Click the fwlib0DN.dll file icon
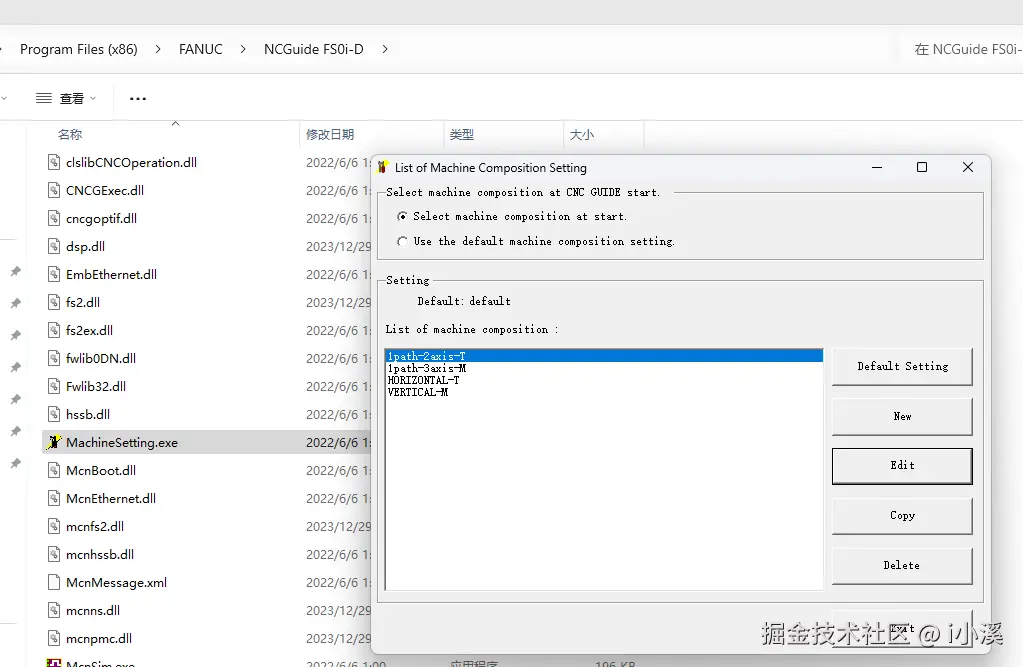The image size is (1023, 667). (54, 358)
